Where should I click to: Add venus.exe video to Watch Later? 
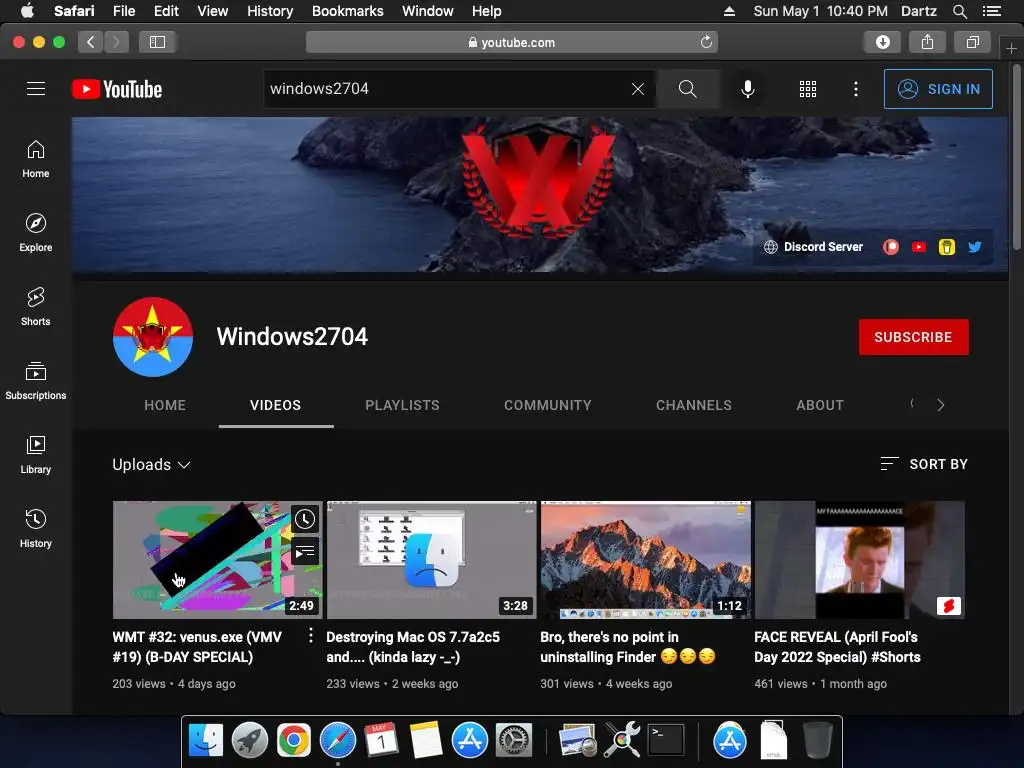305,519
